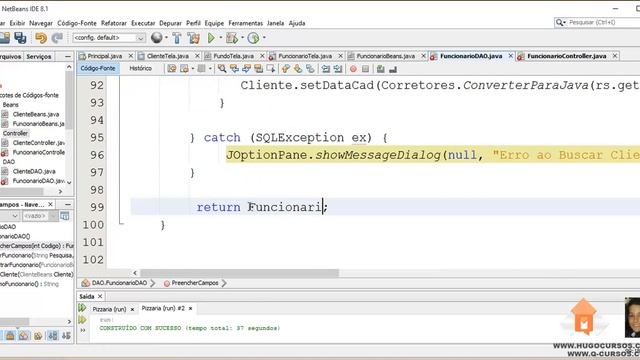Close the Saída output window
This screenshot has width=640, height=360.
tap(100, 296)
